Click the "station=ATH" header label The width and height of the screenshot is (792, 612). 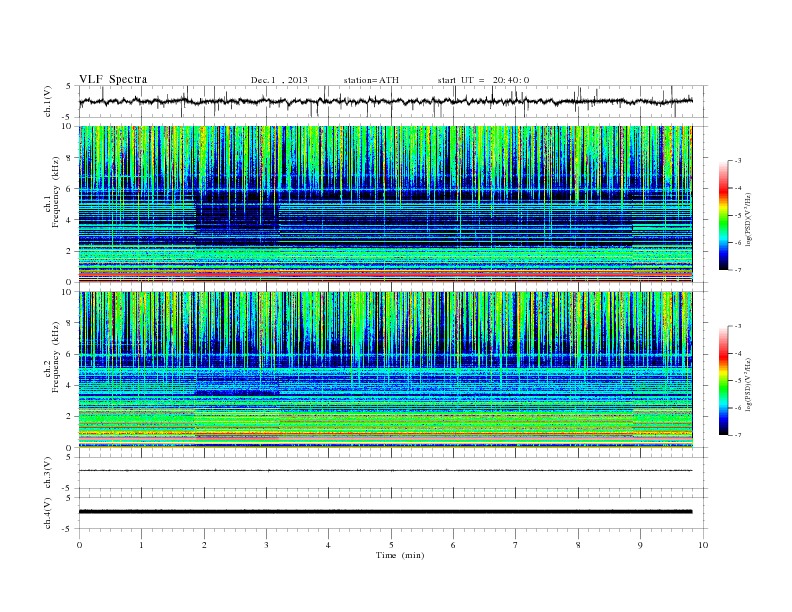coord(371,80)
